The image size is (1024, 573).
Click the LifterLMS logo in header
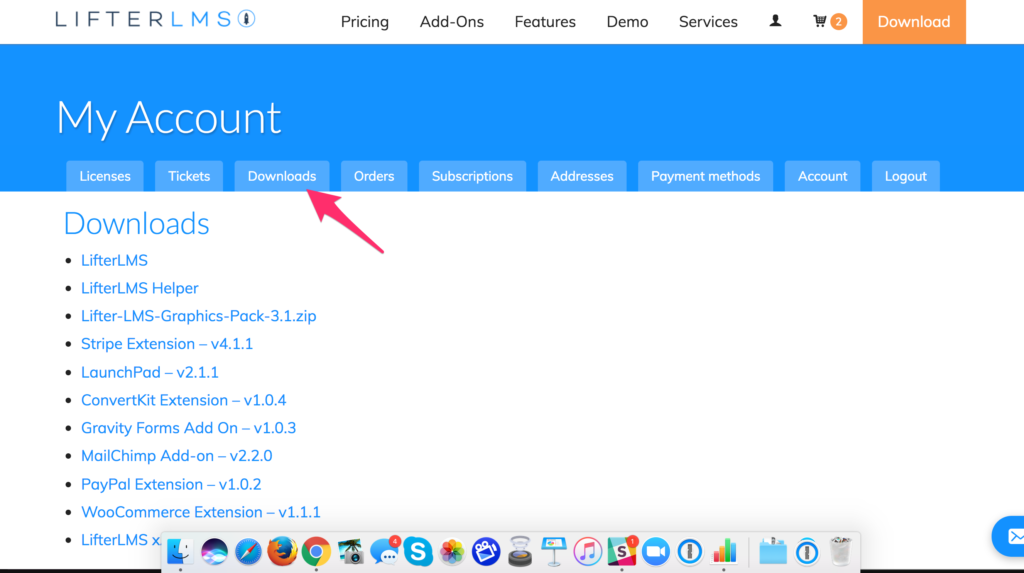[156, 20]
